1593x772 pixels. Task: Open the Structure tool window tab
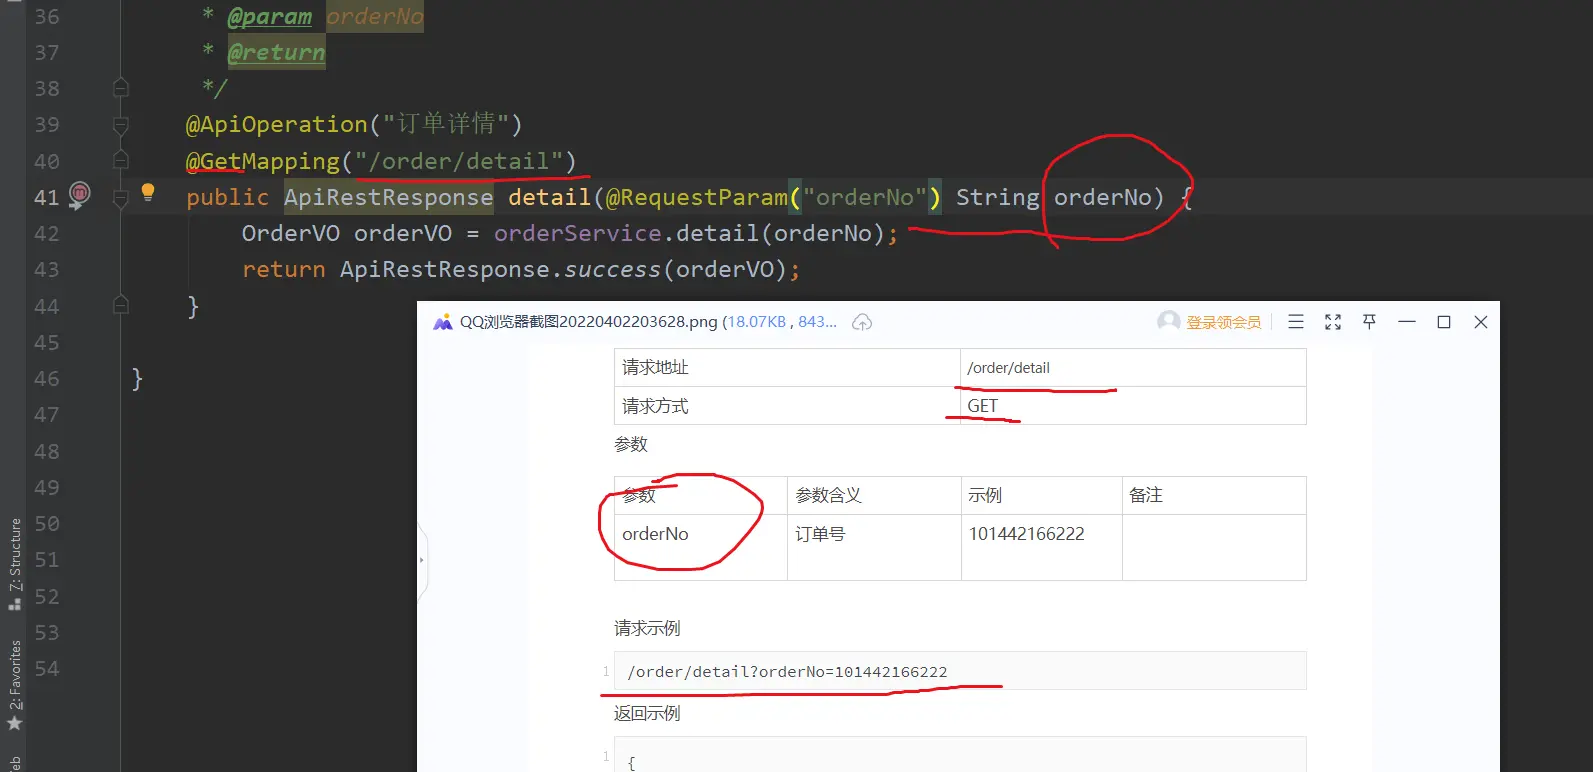pyautogui.click(x=15, y=563)
